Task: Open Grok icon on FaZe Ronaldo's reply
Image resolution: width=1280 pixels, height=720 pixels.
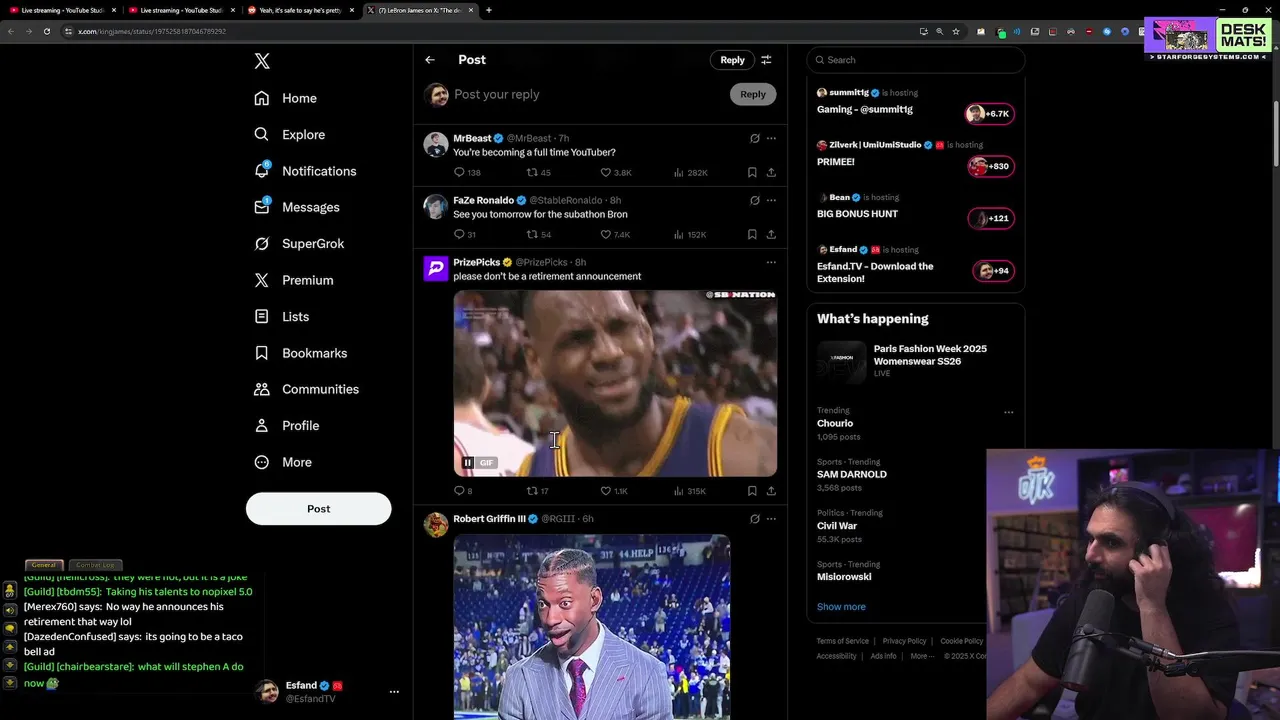Action: pyautogui.click(x=755, y=200)
